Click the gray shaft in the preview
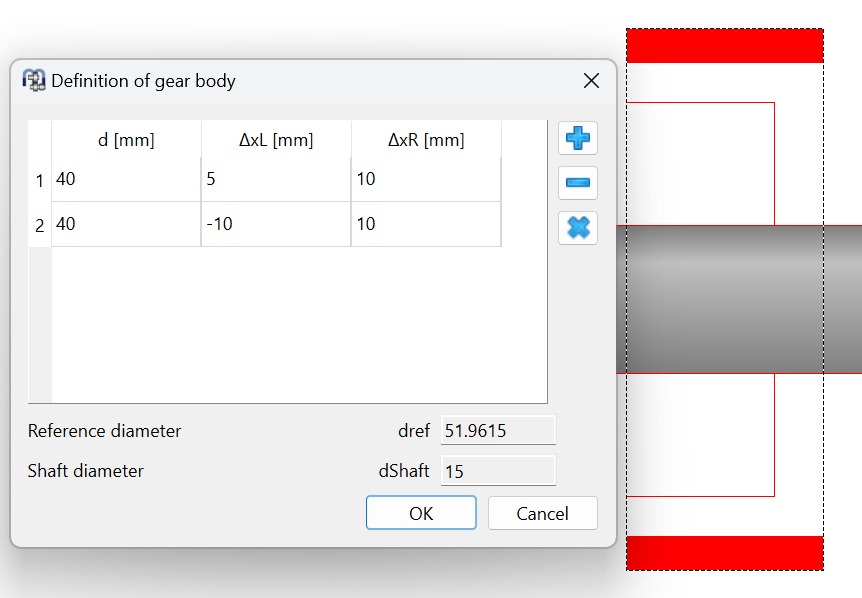Image resolution: width=862 pixels, height=598 pixels. tap(740, 300)
